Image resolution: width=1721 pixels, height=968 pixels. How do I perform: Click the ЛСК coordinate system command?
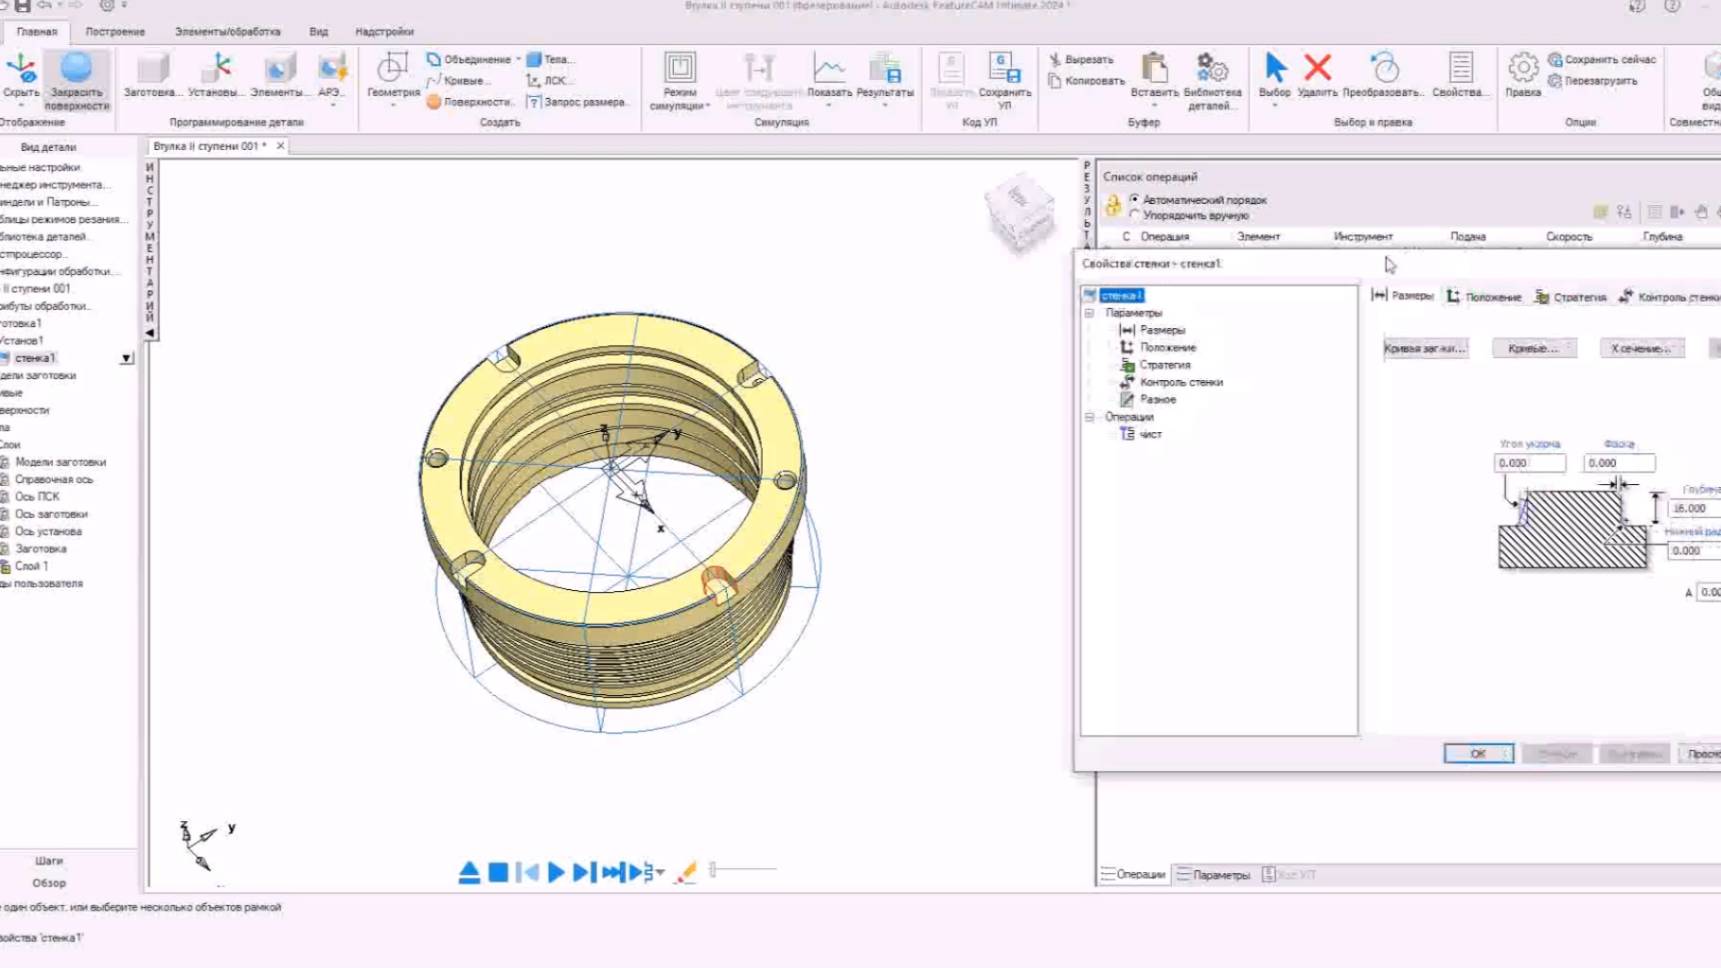[547, 80]
